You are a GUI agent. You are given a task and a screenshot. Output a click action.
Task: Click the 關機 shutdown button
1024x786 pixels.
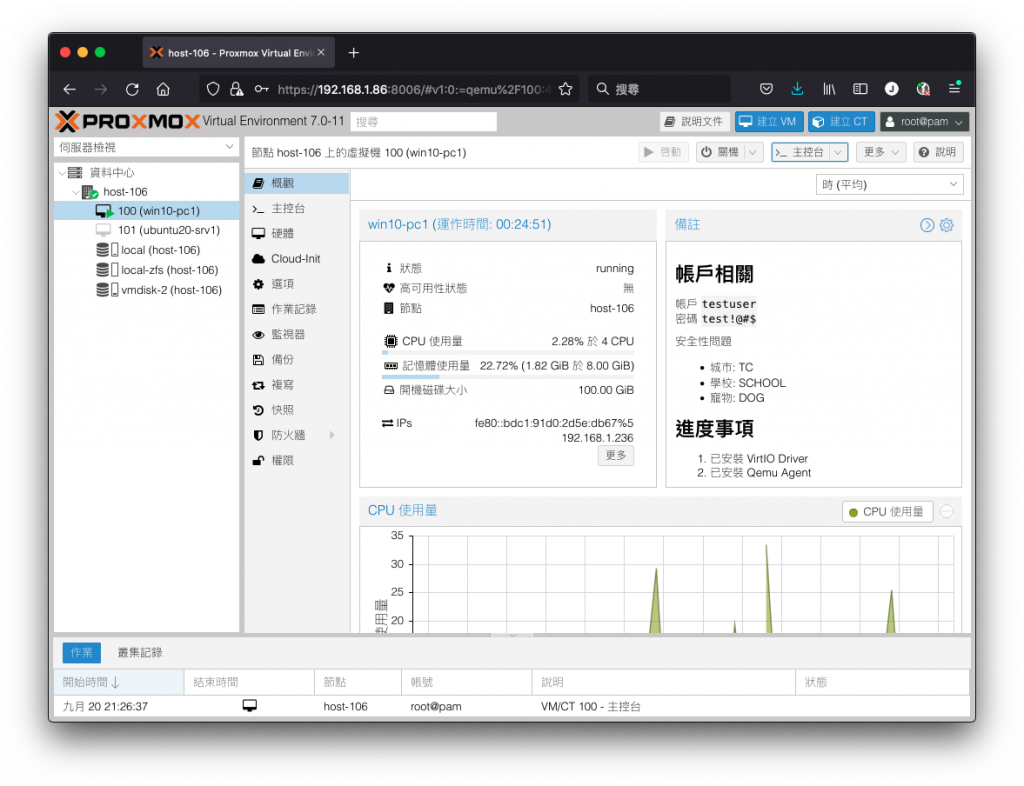point(720,152)
